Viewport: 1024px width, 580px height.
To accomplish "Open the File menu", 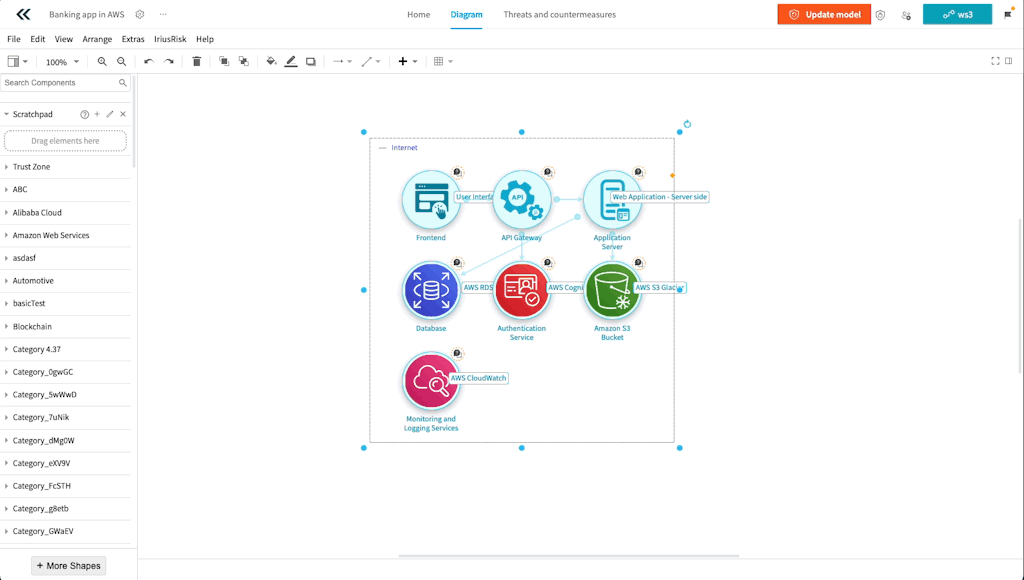I will click(14, 39).
